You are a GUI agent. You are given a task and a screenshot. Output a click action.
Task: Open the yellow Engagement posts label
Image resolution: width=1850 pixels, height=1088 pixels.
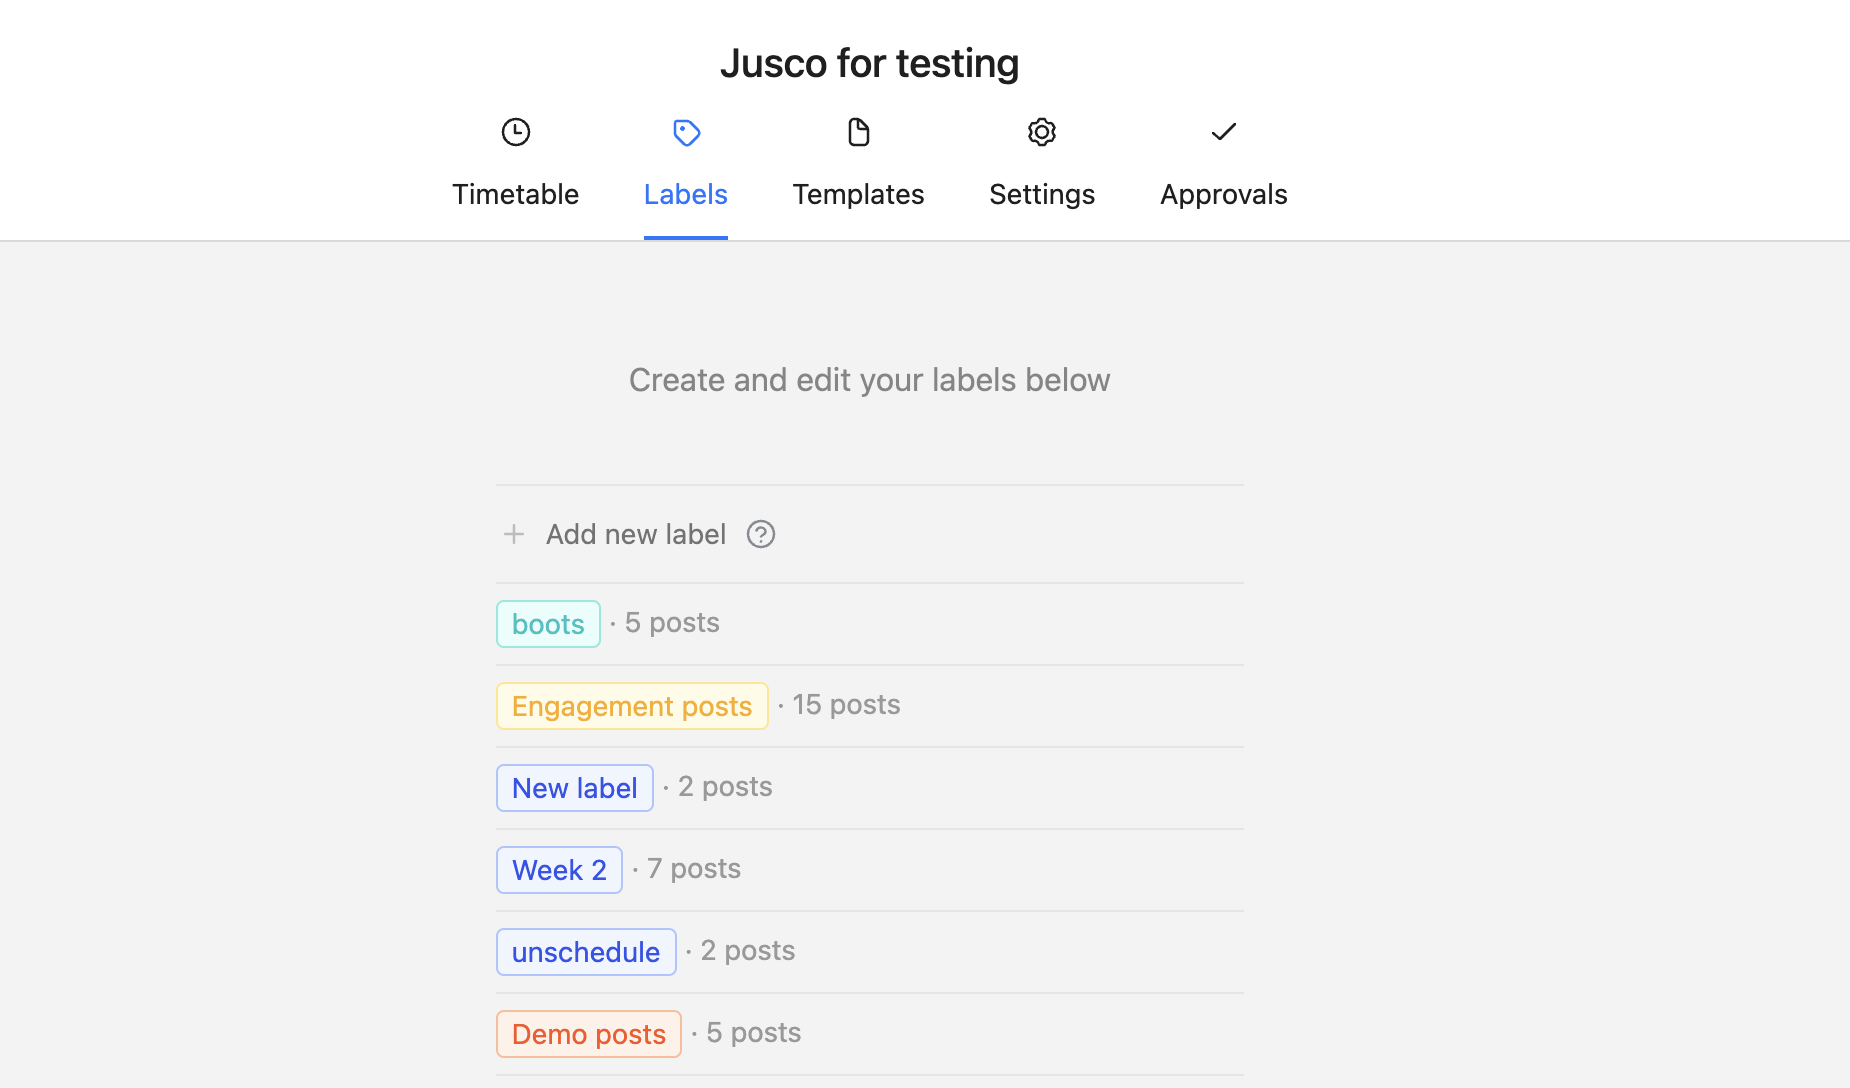(632, 706)
